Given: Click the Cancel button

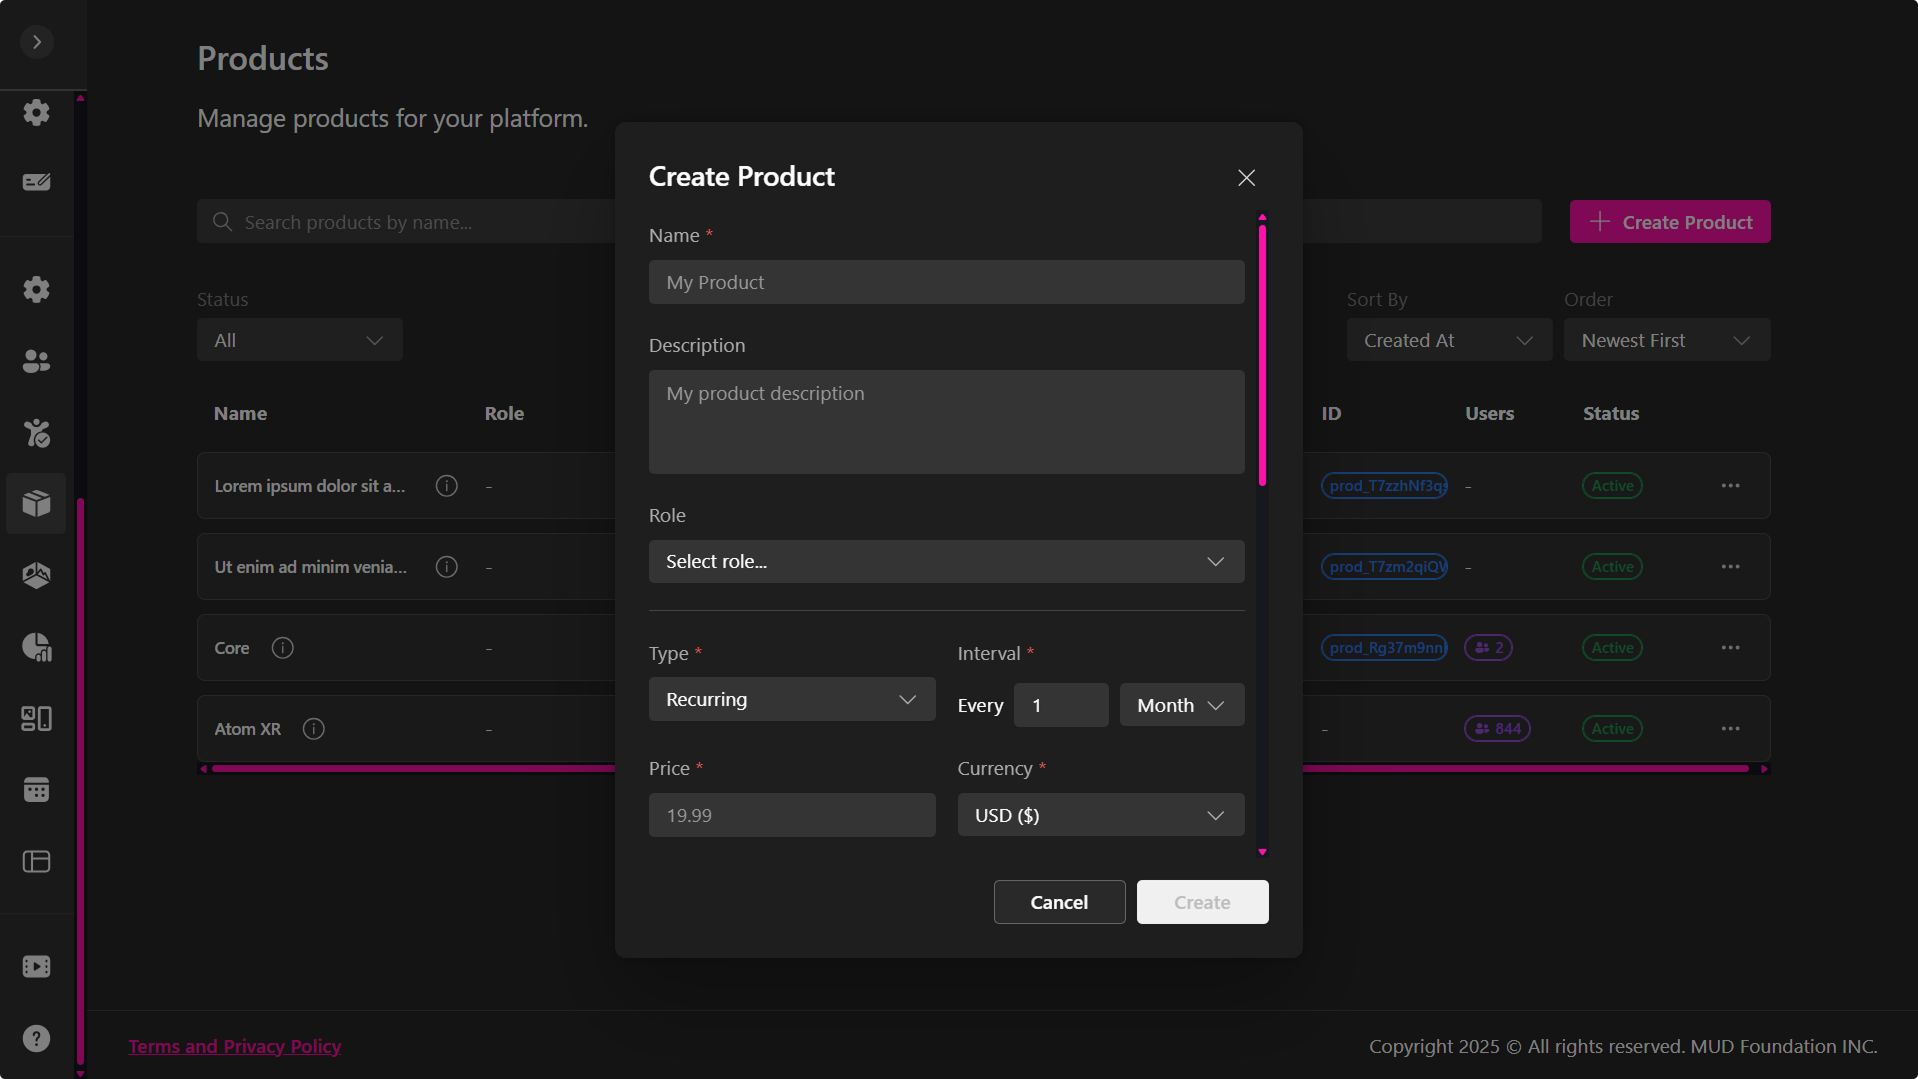Looking at the screenshot, I should 1059,902.
